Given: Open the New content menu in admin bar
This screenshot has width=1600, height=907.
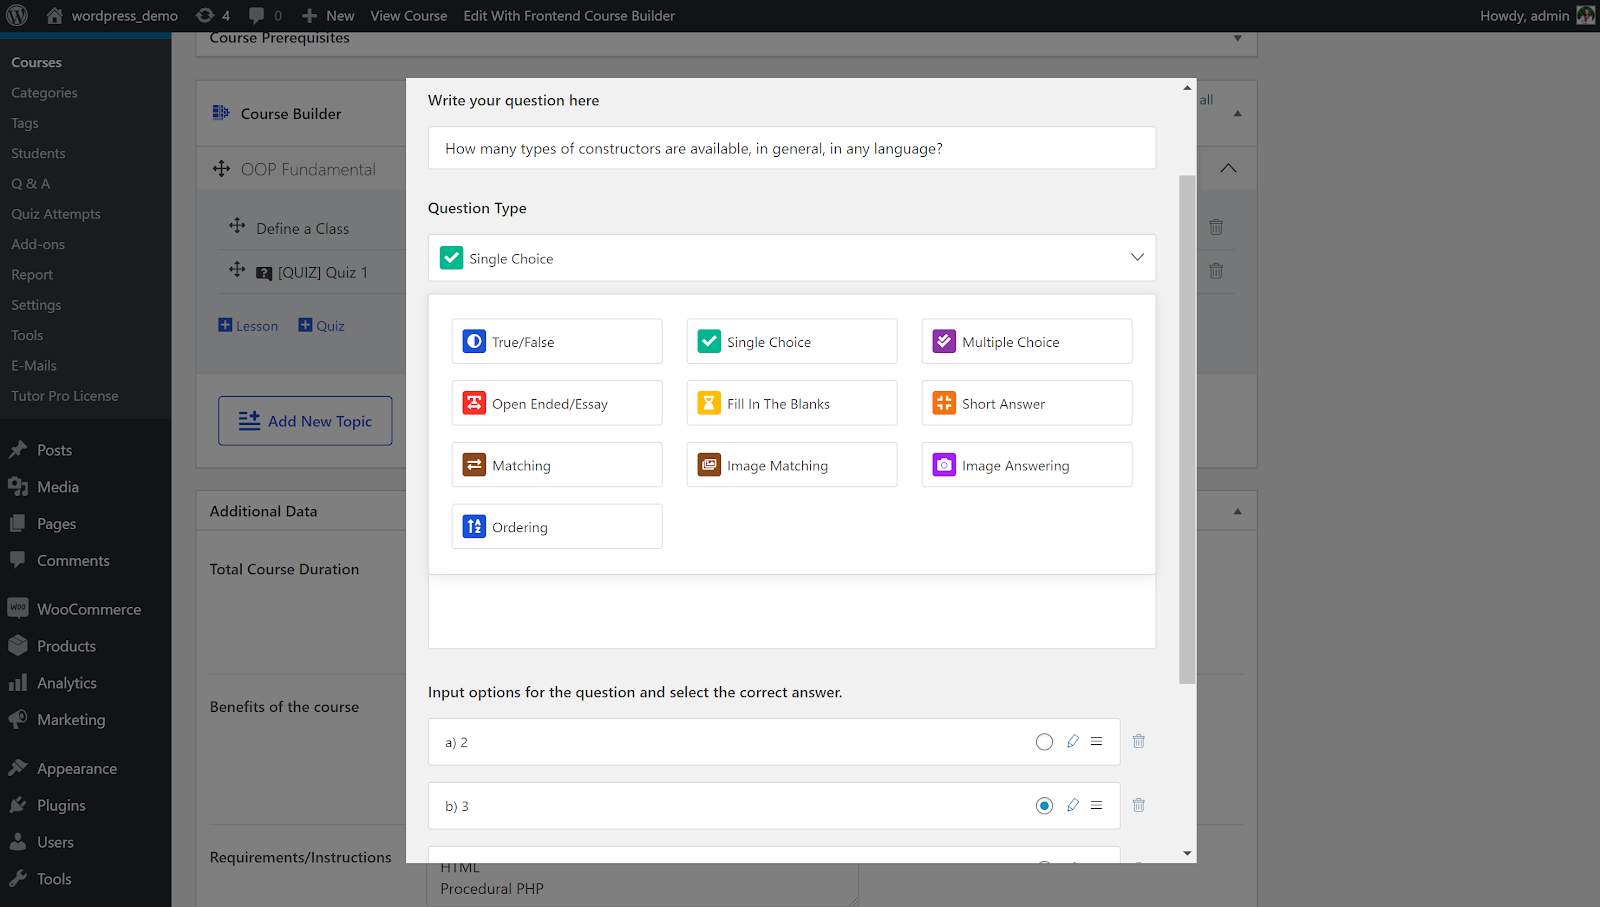Looking at the screenshot, I should coord(328,16).
